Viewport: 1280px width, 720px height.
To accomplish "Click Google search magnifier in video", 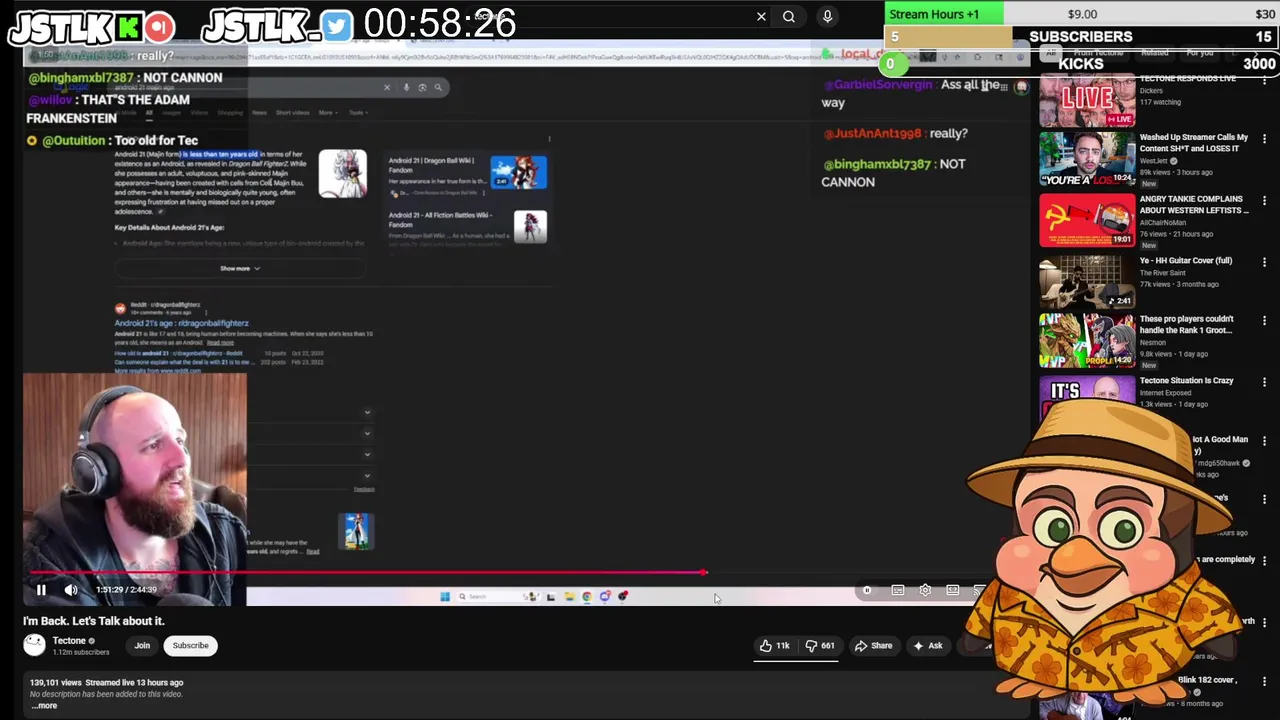I will (438, 87).
